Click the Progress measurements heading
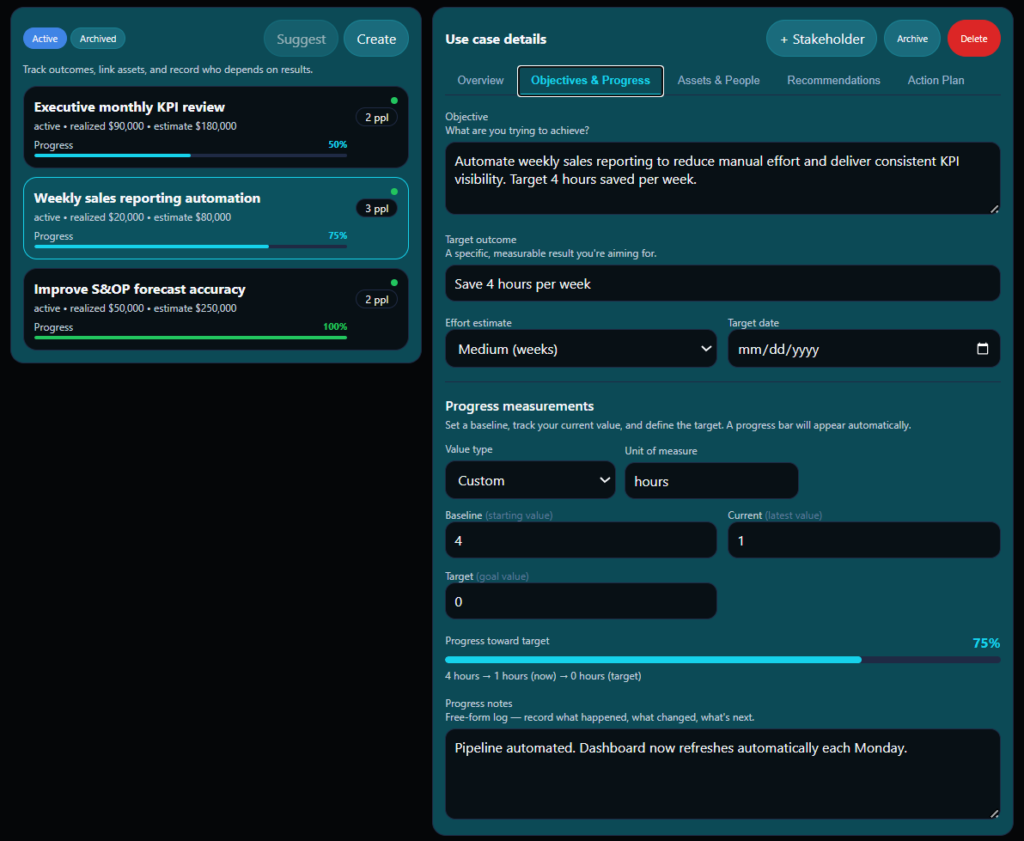 (x=519, y=406)
